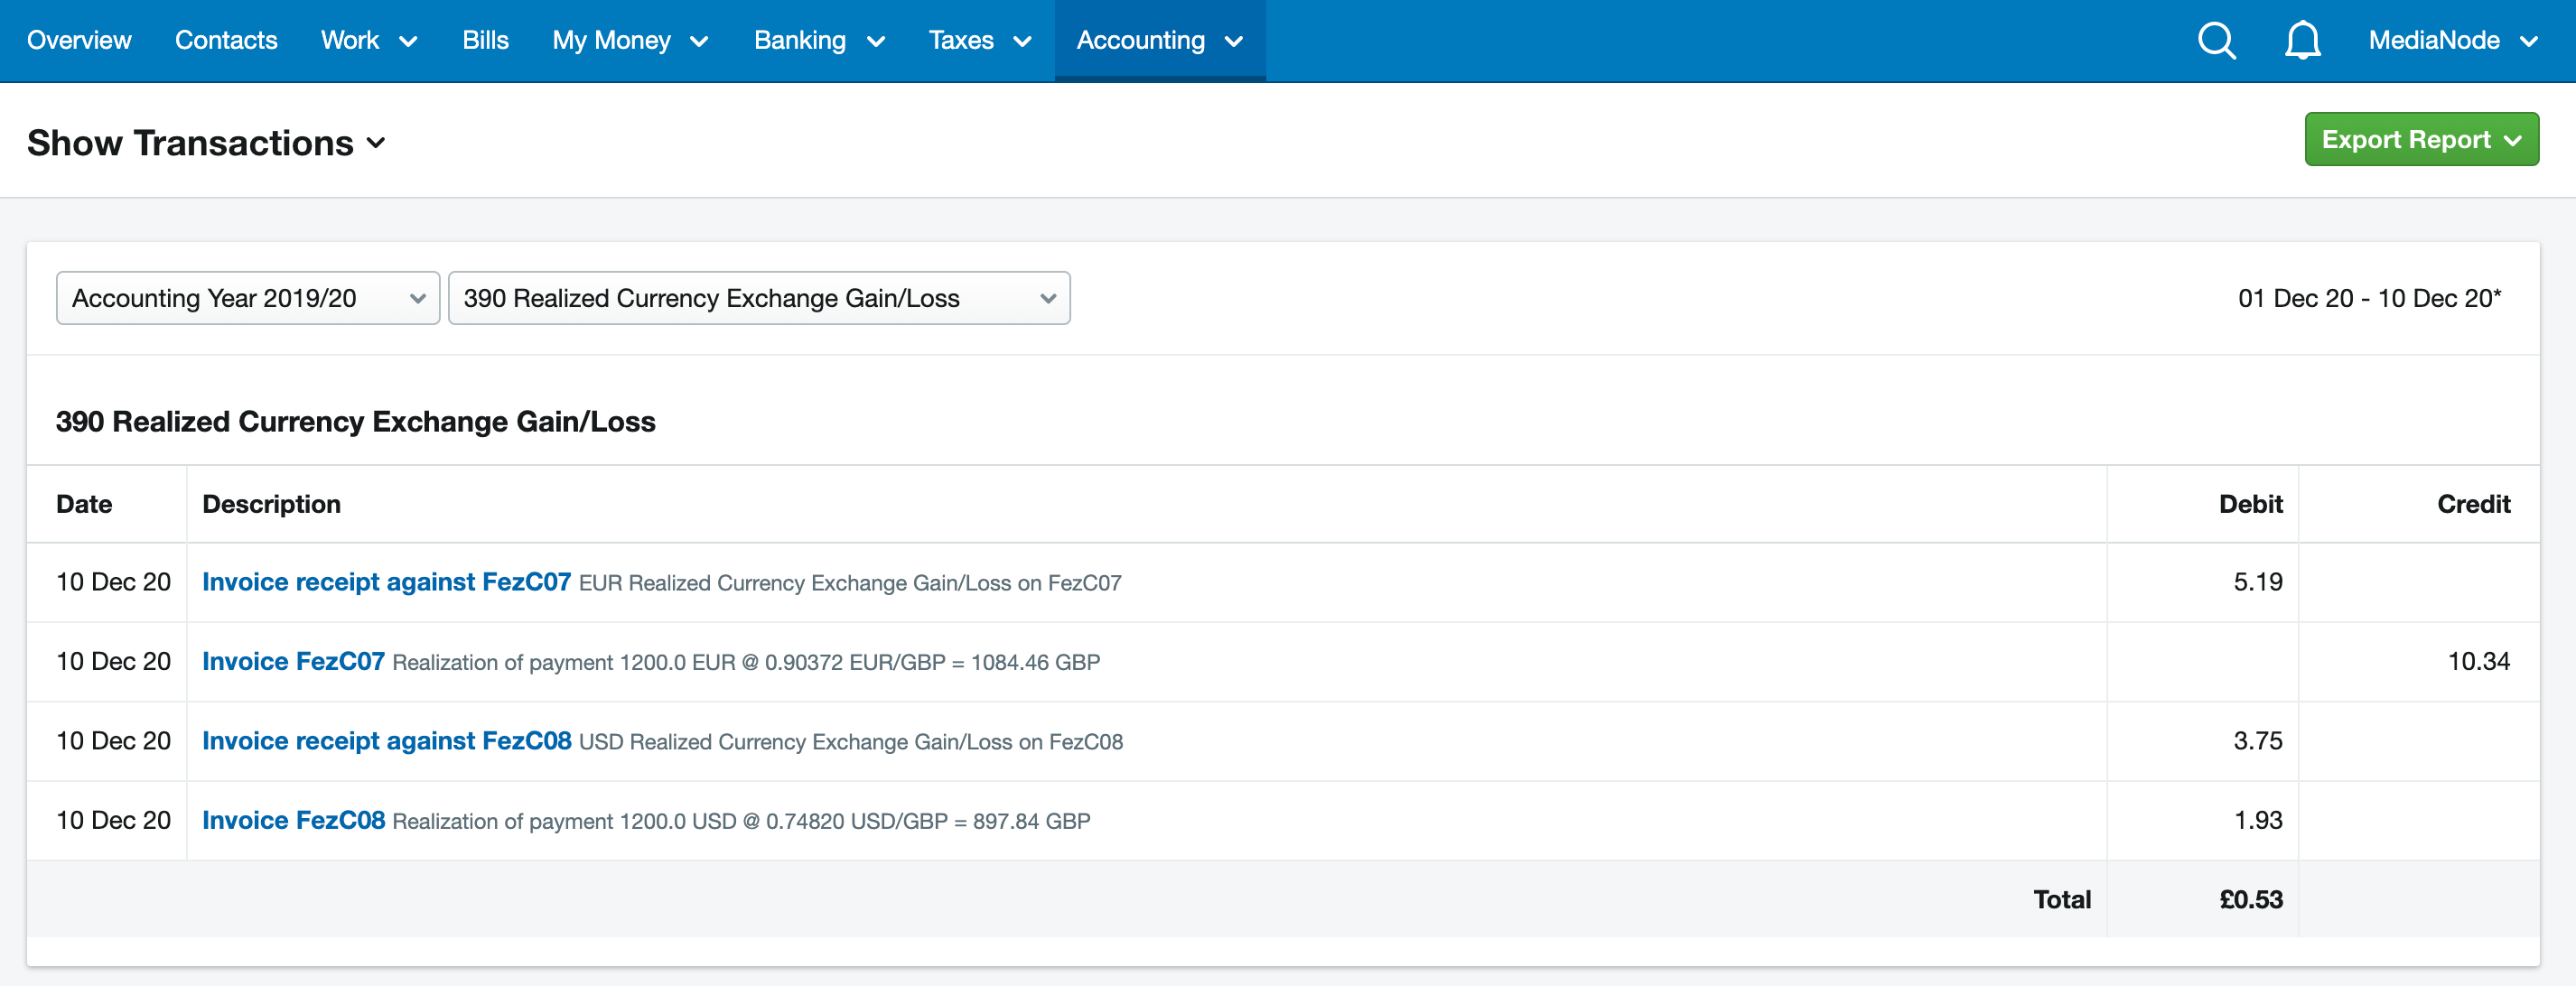
Task: Open the Invoice FezC08 link
Action: point(293,820)
